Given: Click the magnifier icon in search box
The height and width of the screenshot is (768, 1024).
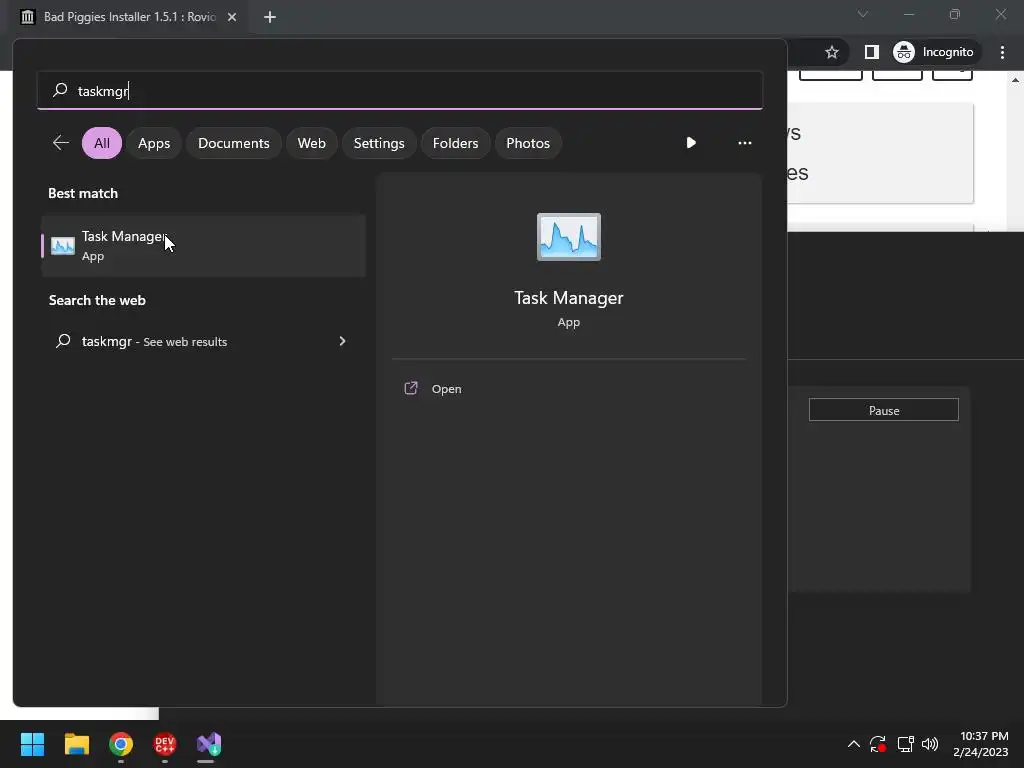Looking at the screenshot, I should click(60, 90).
